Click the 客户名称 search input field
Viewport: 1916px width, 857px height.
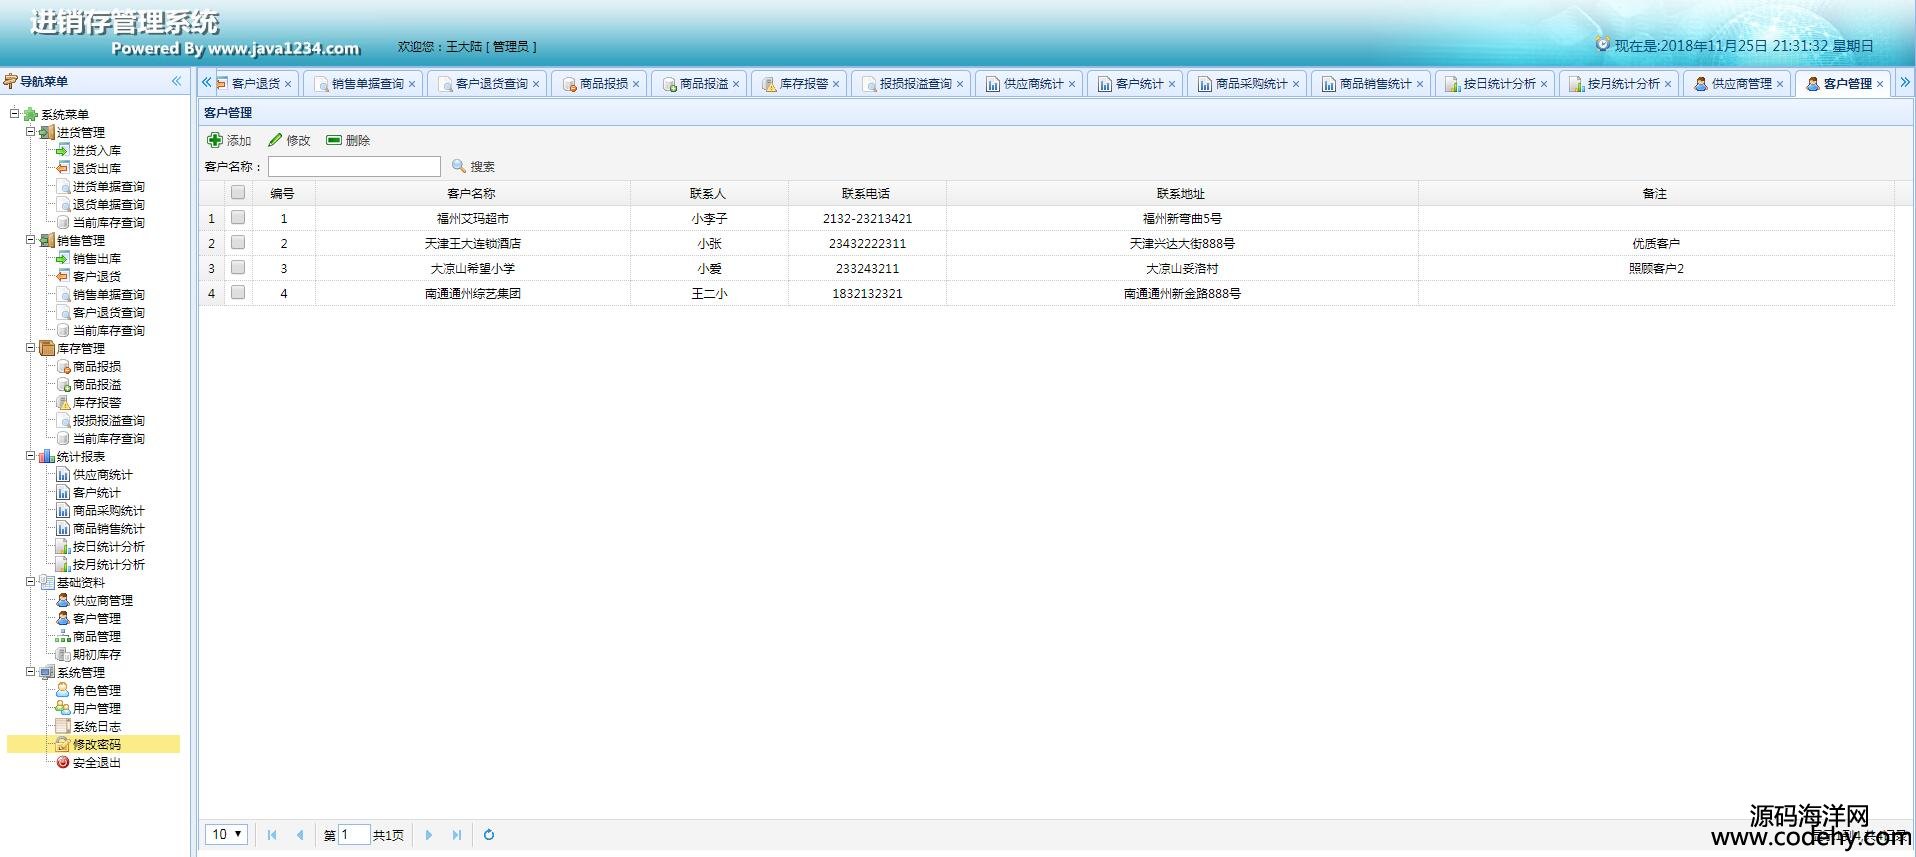point(354,166)
